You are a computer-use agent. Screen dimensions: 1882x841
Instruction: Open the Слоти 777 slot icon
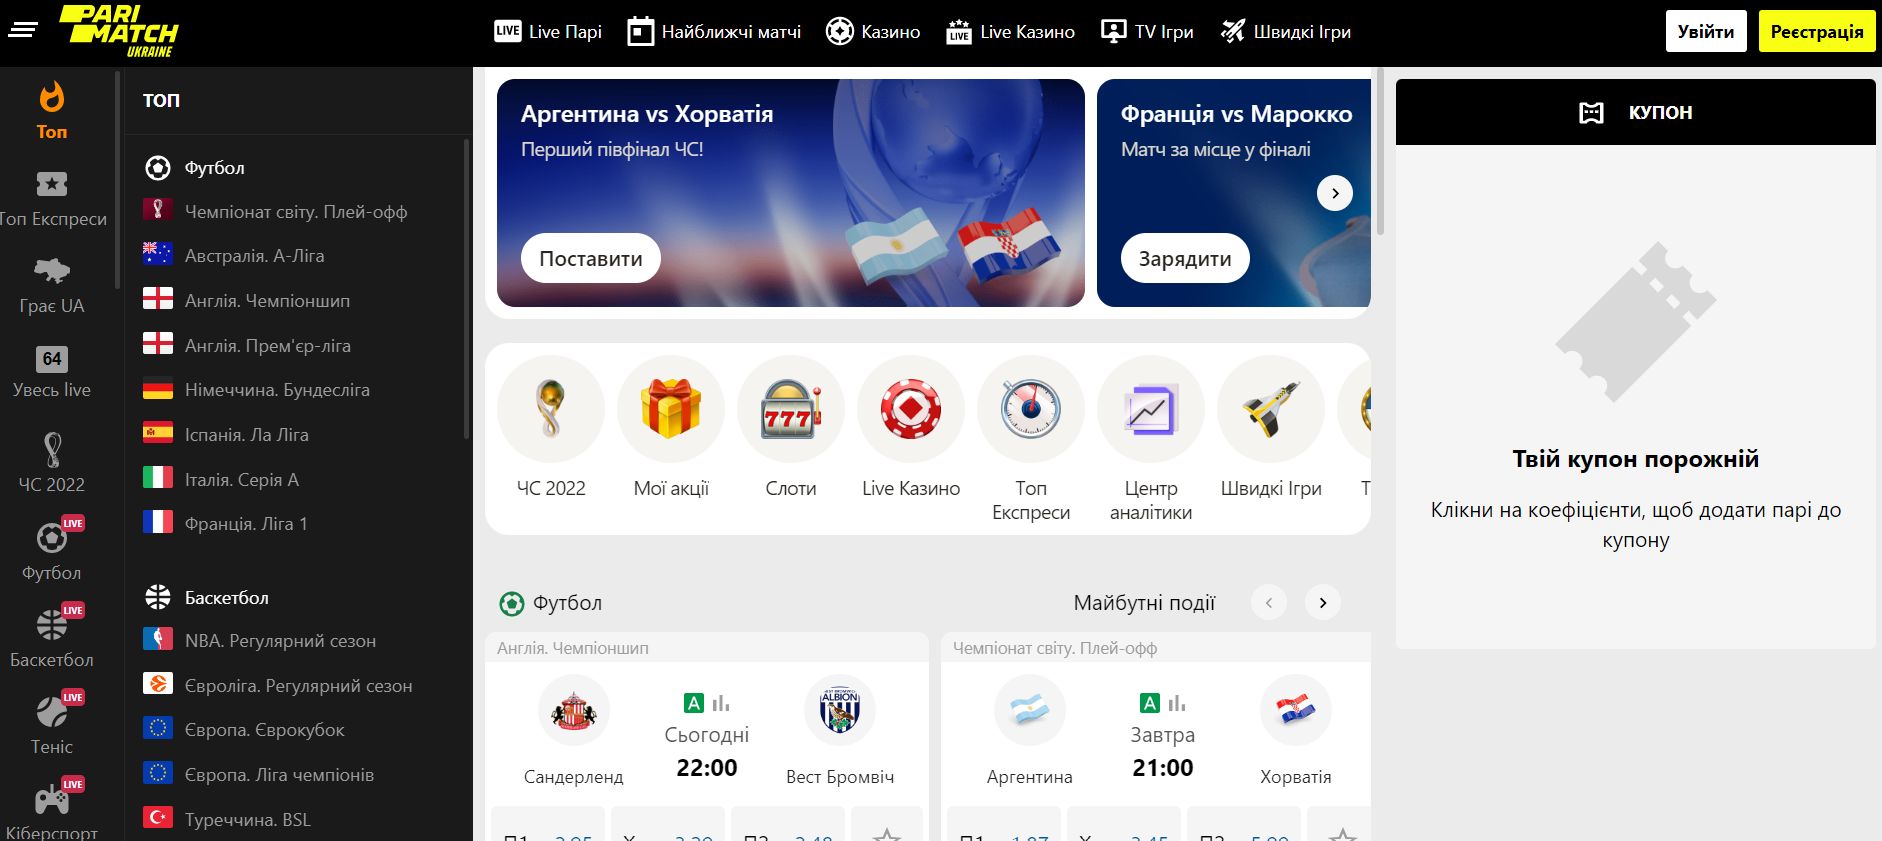pyautogui.click(x=791, y=409)
